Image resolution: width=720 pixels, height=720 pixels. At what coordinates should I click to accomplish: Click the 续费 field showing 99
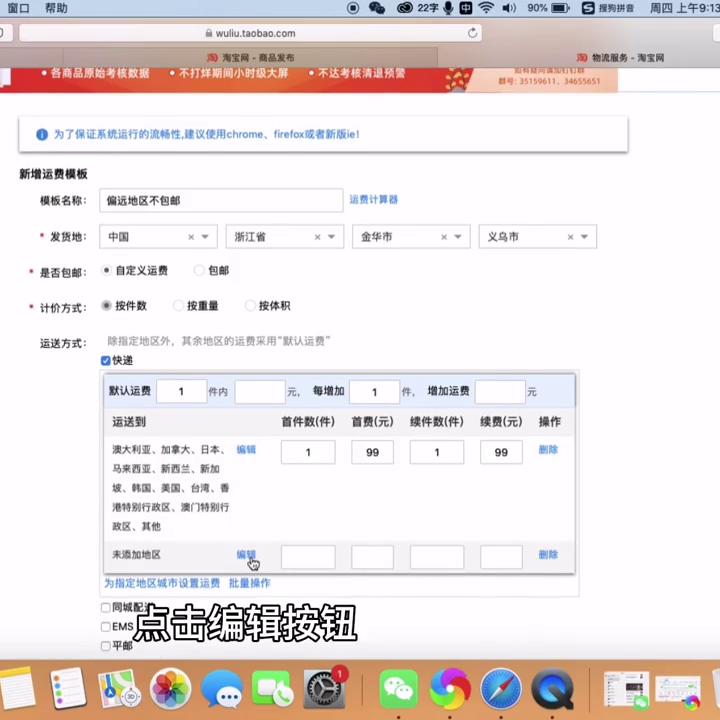coord(501,452)
